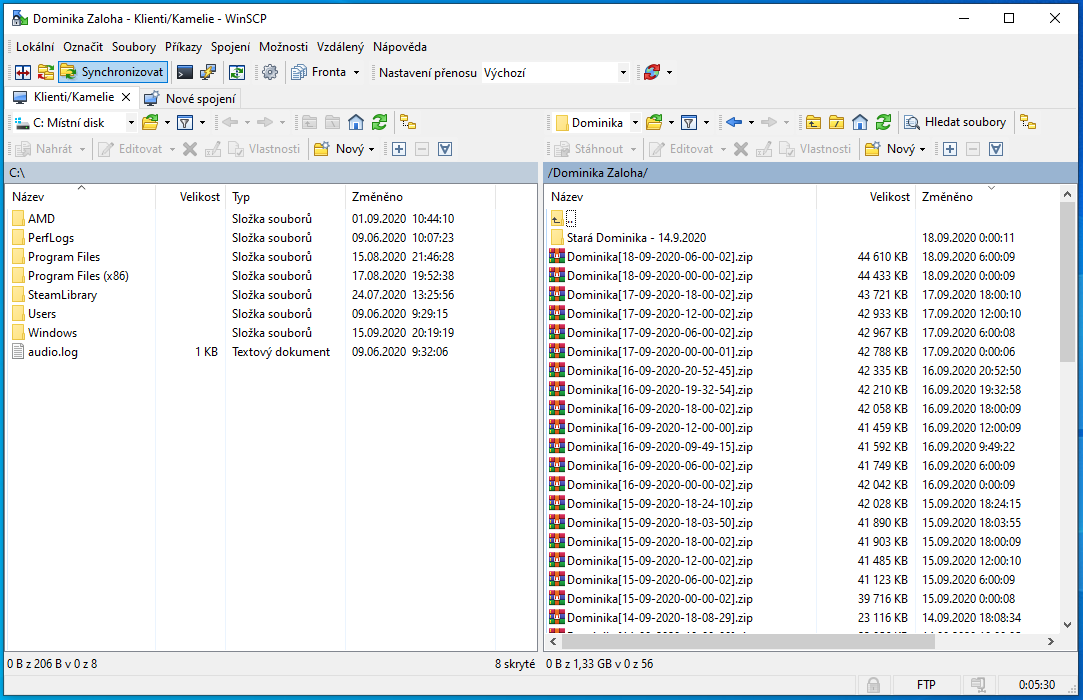Screen dimensions: 1083x700
Task: Click the Hledat soubory button
Action: coord(956,122)
